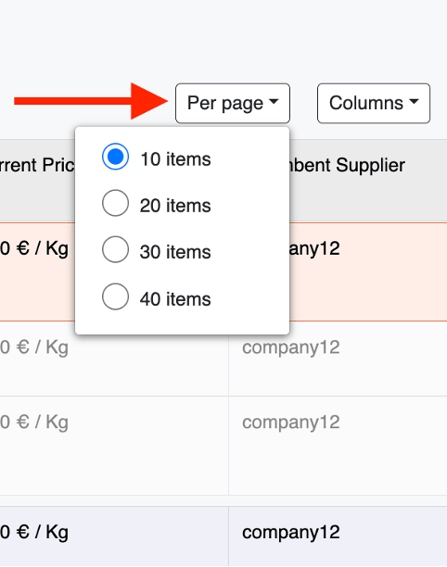Select the 10 items radio button
Image resolution: width=447 pixels, height=567 pixels.
[x=115, y=157]
